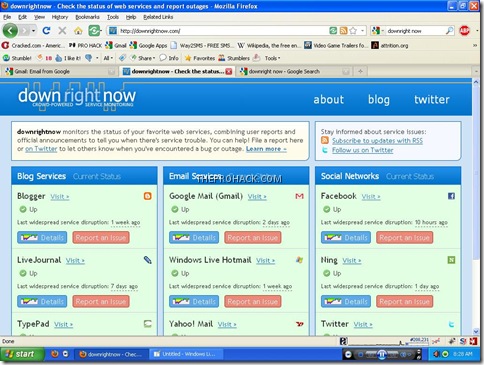The width and height of the screenshot is (484, 365).
Task: Reload the page with the refresh icon
Action: click(46, 31)
